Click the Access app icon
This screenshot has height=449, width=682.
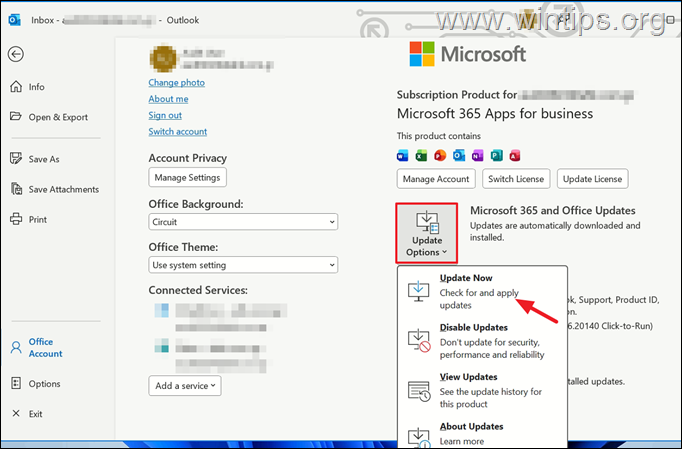[x=515, y=155]
